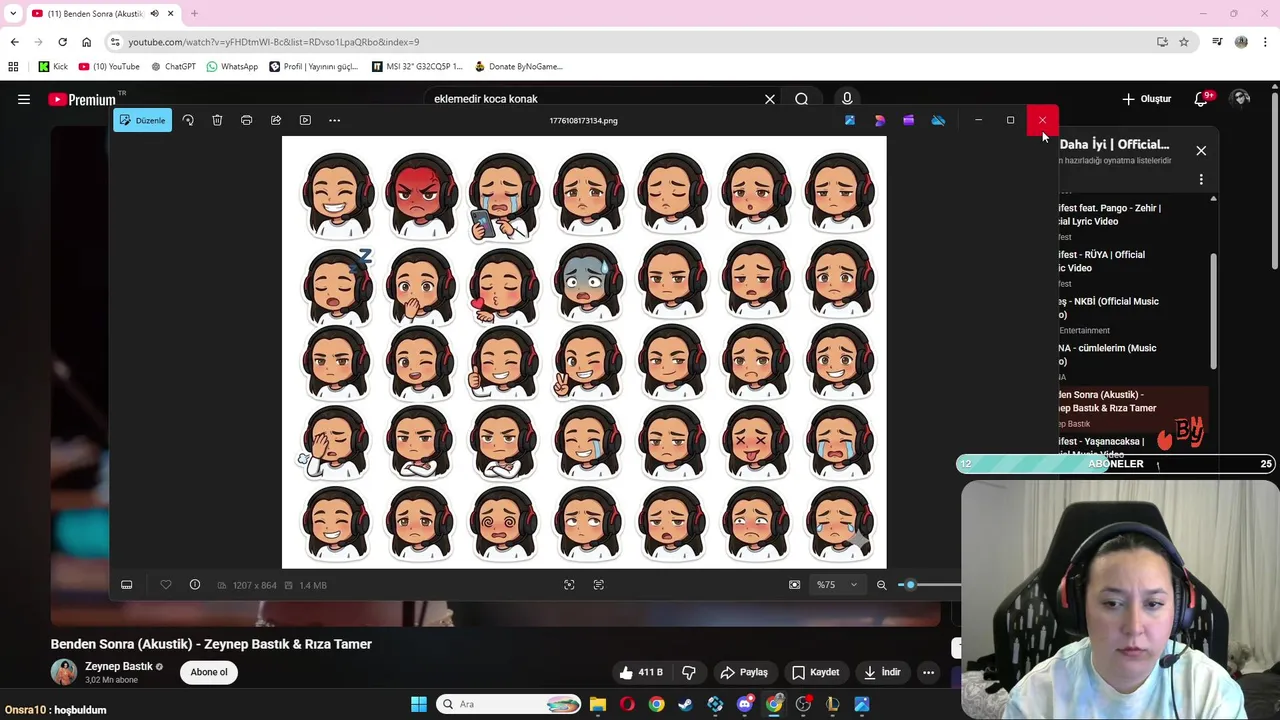
Task: Open the Zeynep Bastık channel link
Action: click(118, 666)
